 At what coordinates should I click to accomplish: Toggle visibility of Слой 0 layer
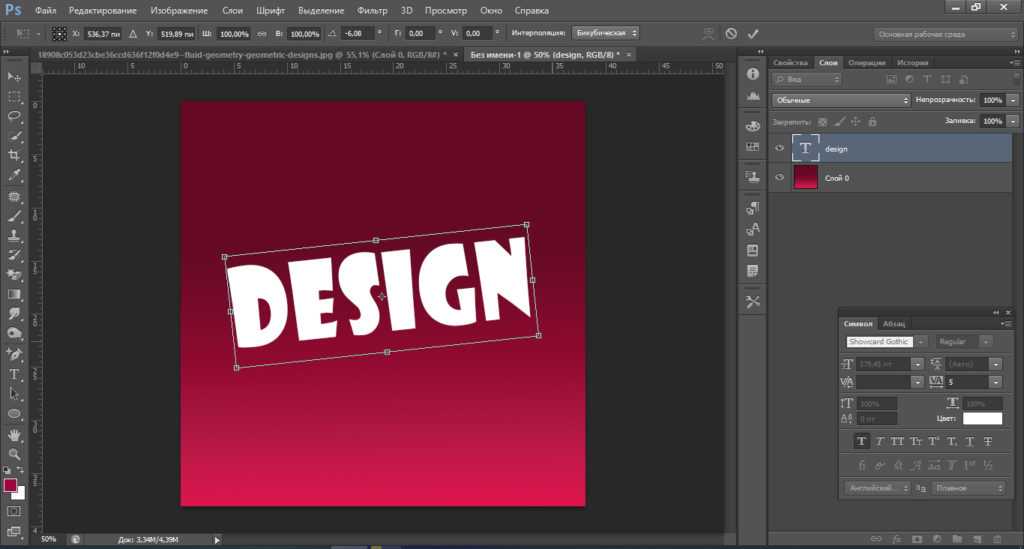pos(780,177)
